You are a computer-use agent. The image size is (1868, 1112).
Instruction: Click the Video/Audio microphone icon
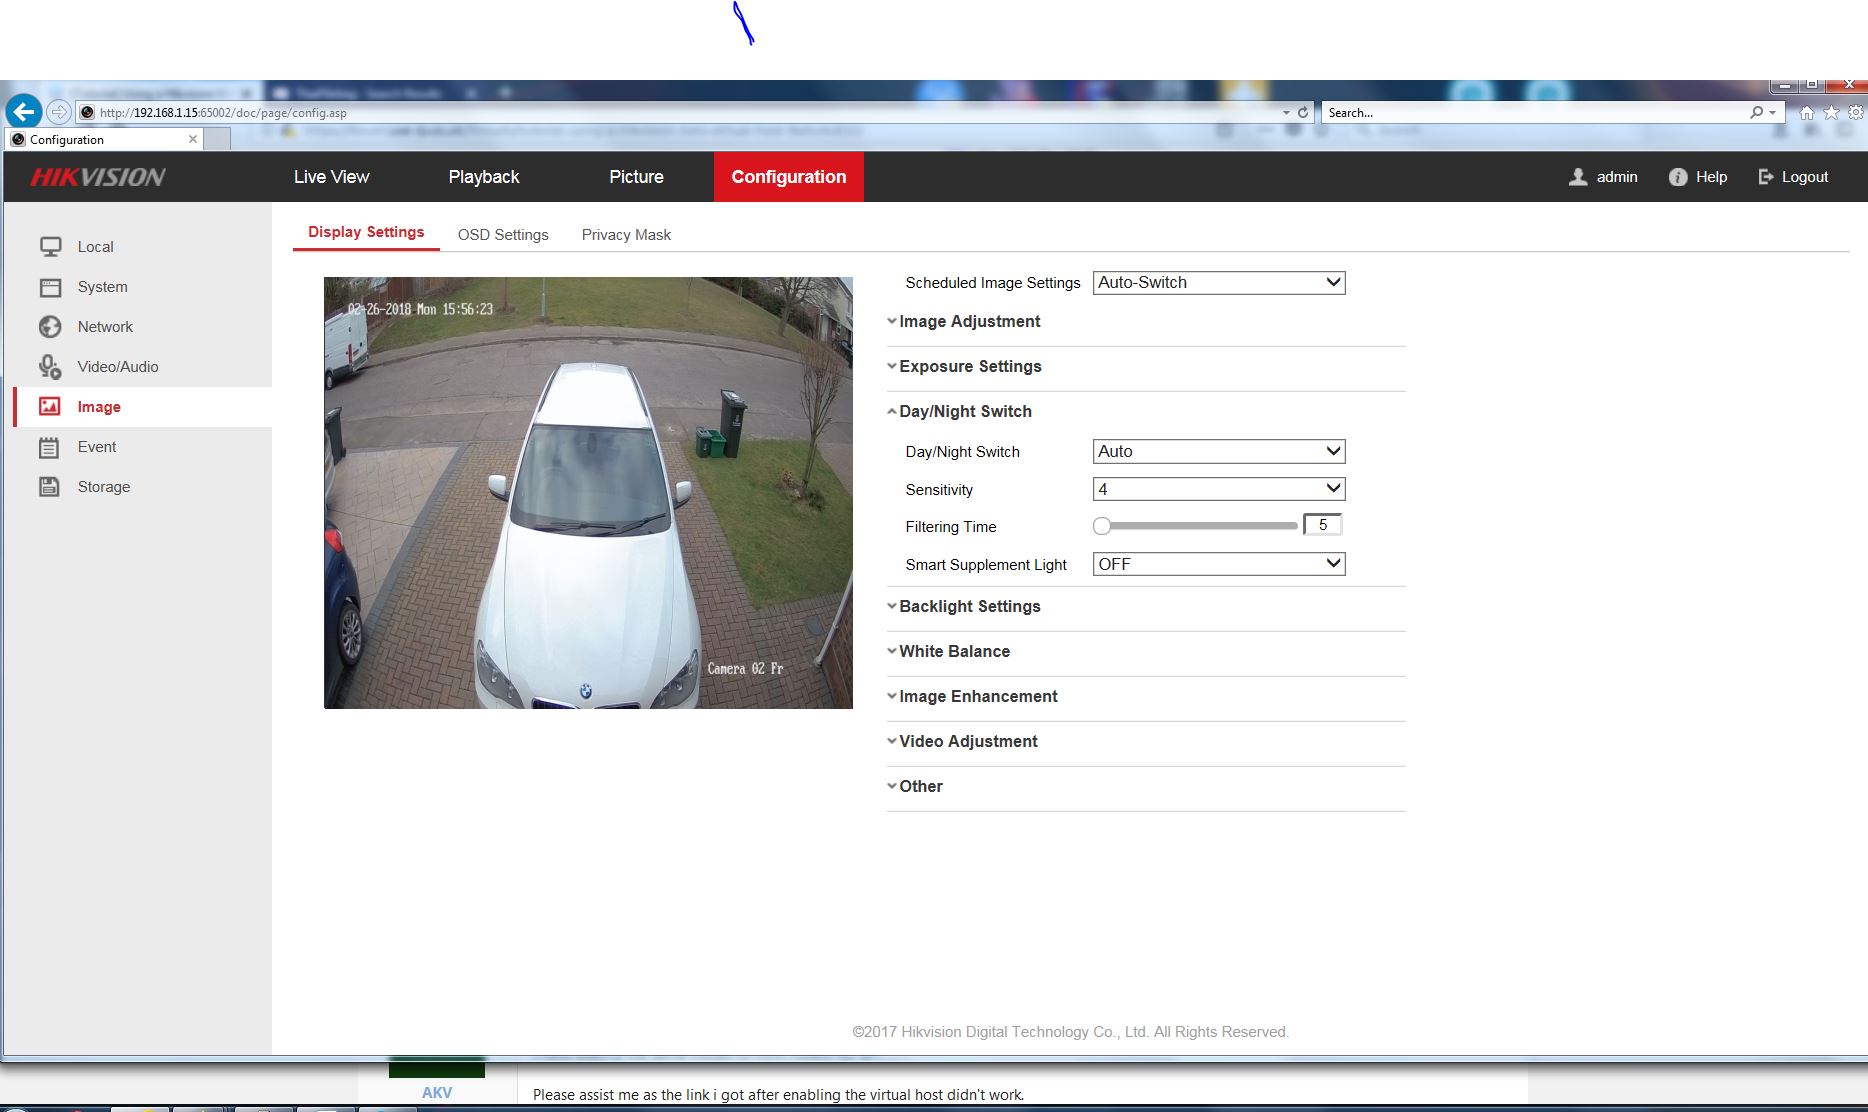[50, 367]
